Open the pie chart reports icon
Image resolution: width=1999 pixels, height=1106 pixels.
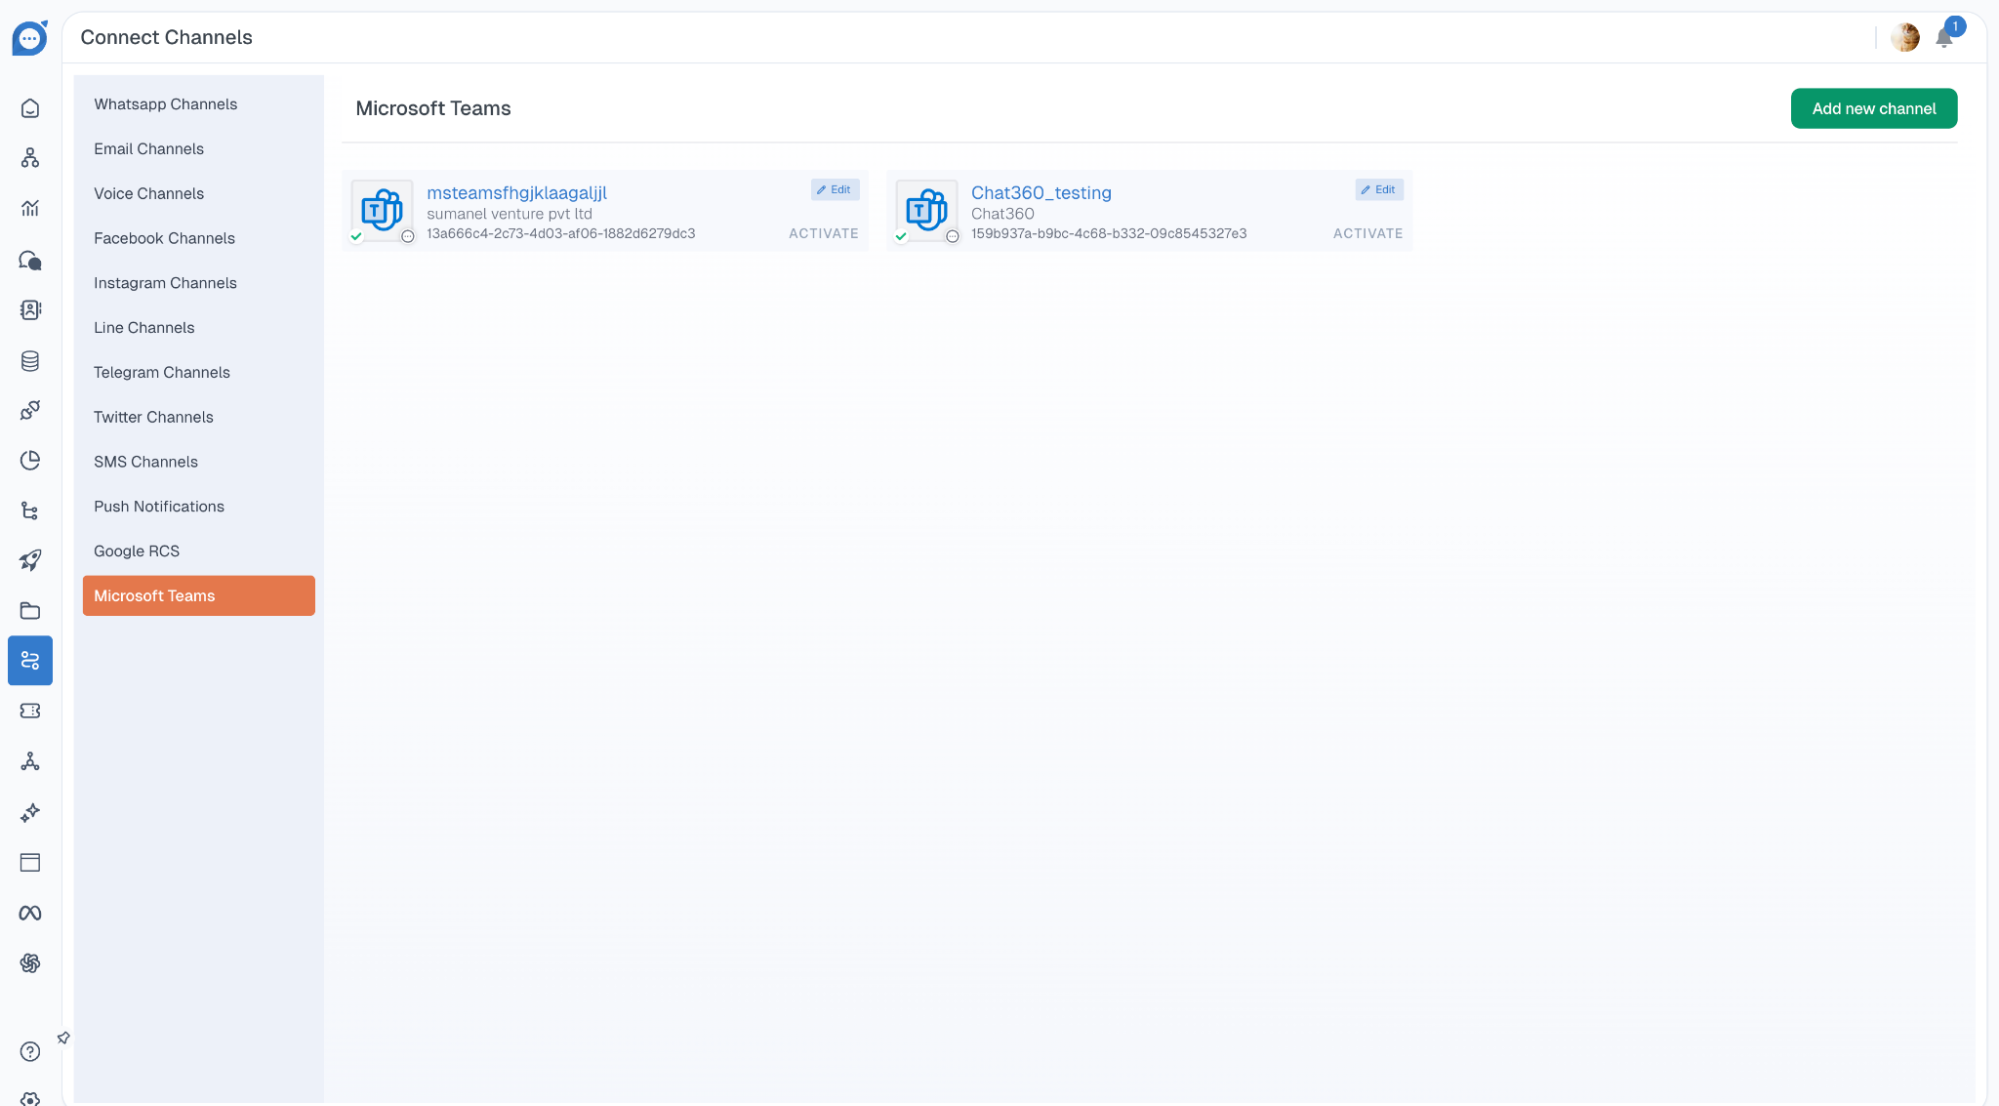pos(30,460)
